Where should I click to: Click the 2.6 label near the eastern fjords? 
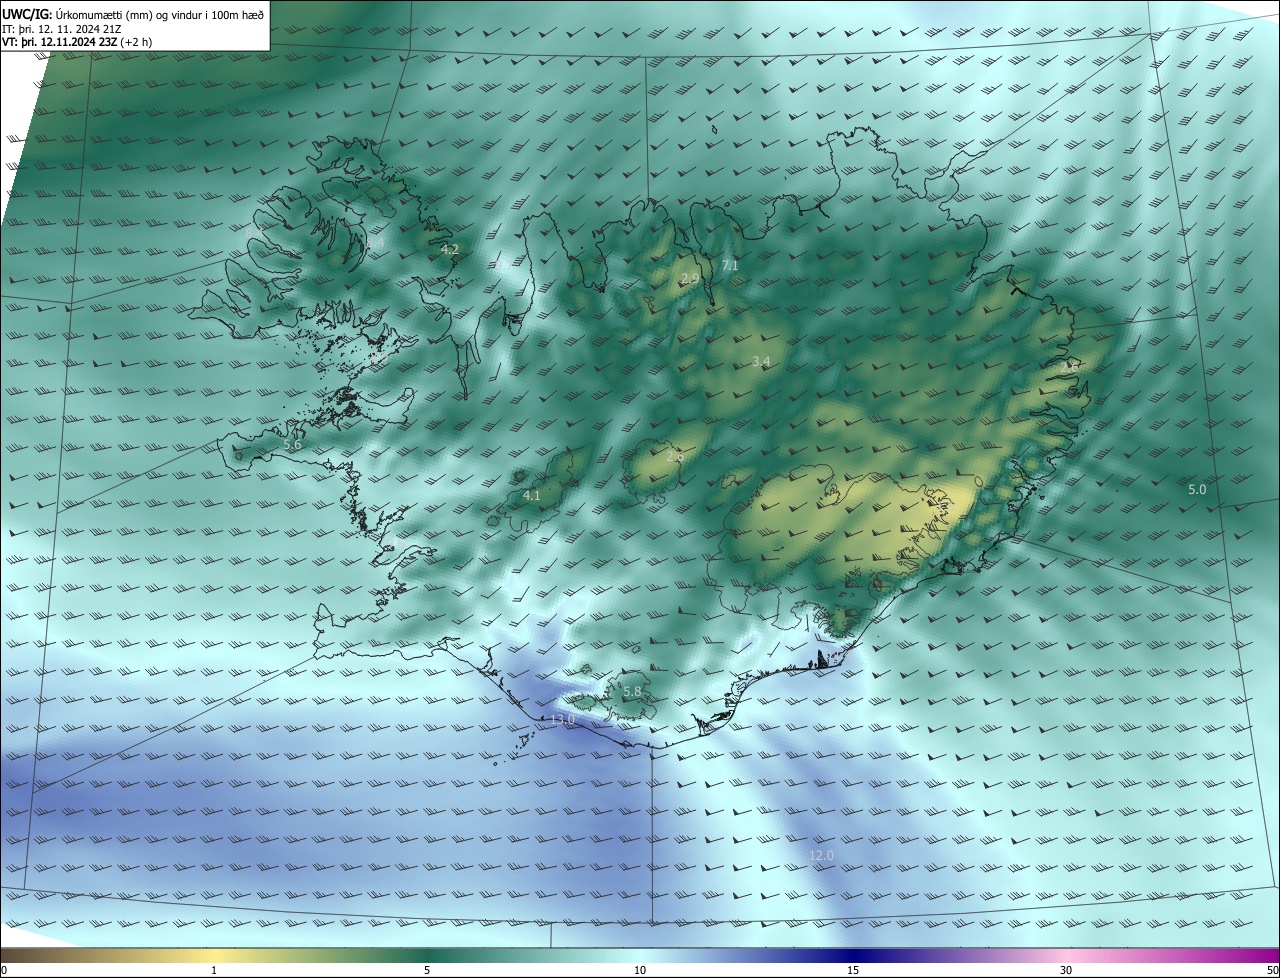[1069, 367]
